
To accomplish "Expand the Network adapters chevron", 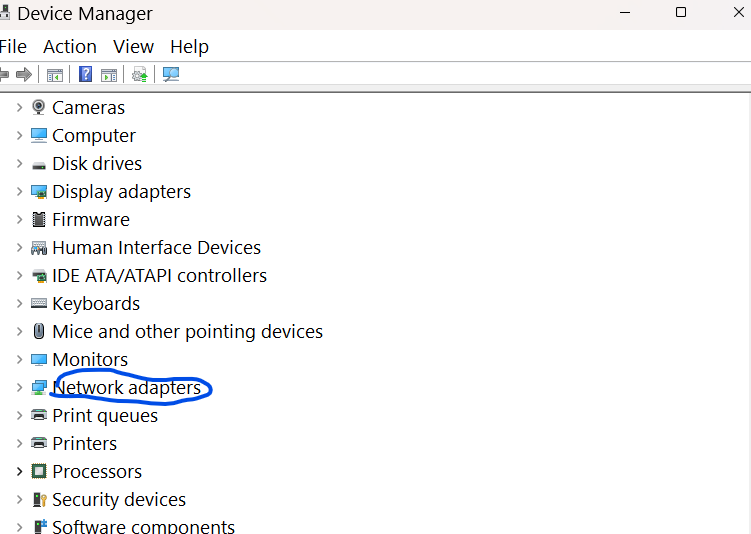I will (x=19, y=387).
